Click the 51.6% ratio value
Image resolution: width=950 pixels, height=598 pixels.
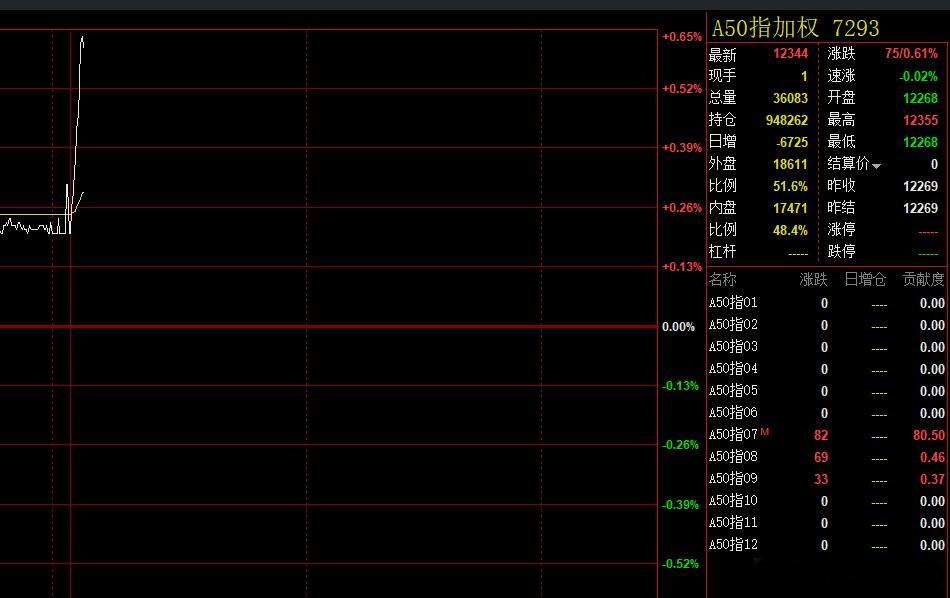[791, 186]
